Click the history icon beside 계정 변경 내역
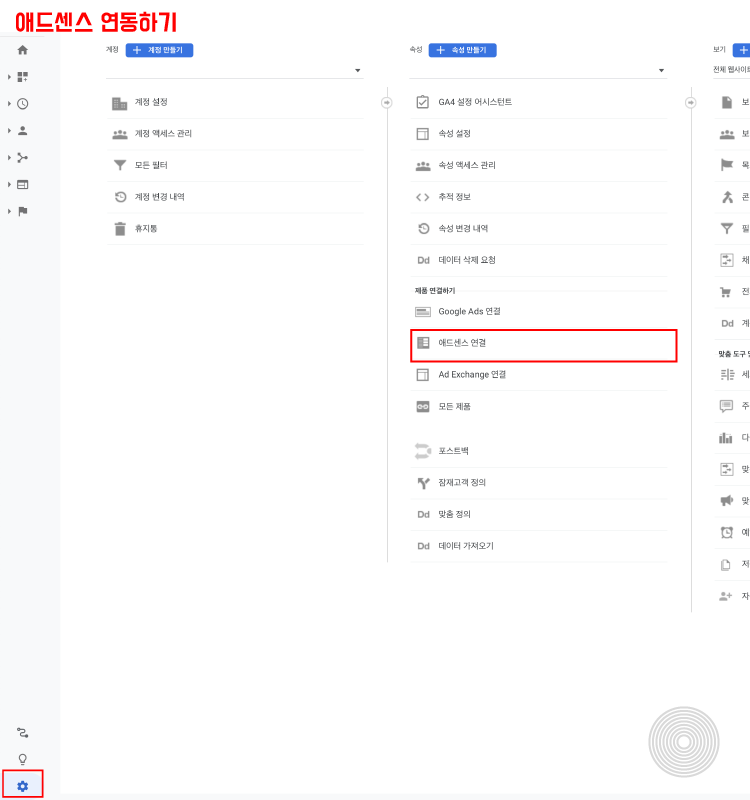The image size is (750, 800). pyautogui.click(x=120, y=197)
